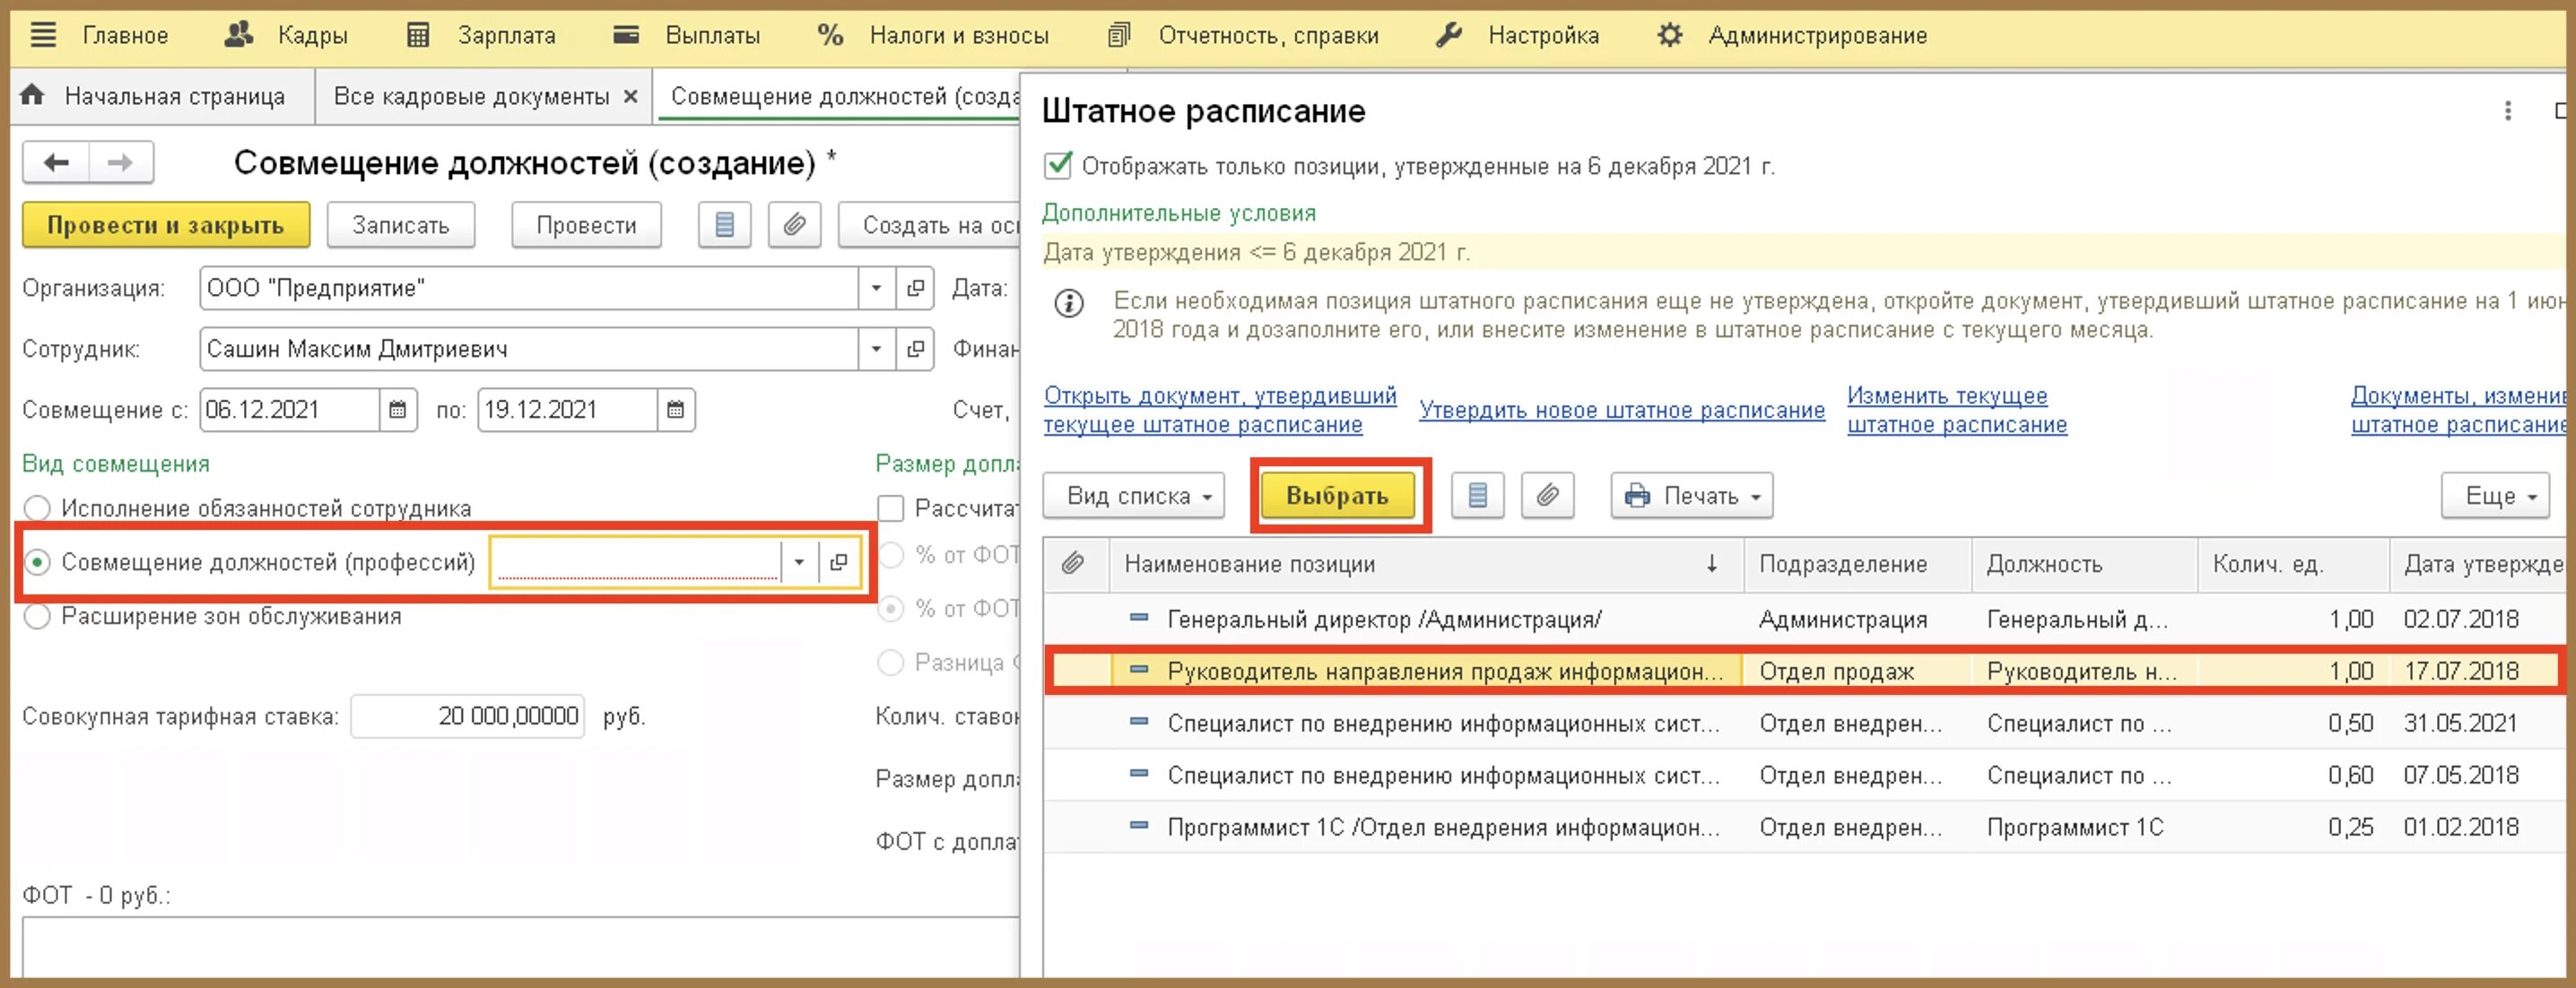Open the 'Вид списка' dropdown
The width and height of the screenshot is (2576, 988).
click(1133, 496)
